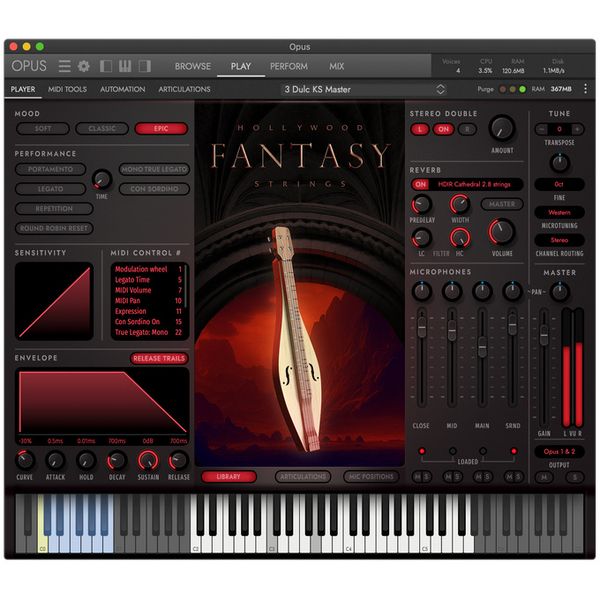Click the Reverb LC filter knob
This screenshot has height=600, width=600.
point(421,238)
